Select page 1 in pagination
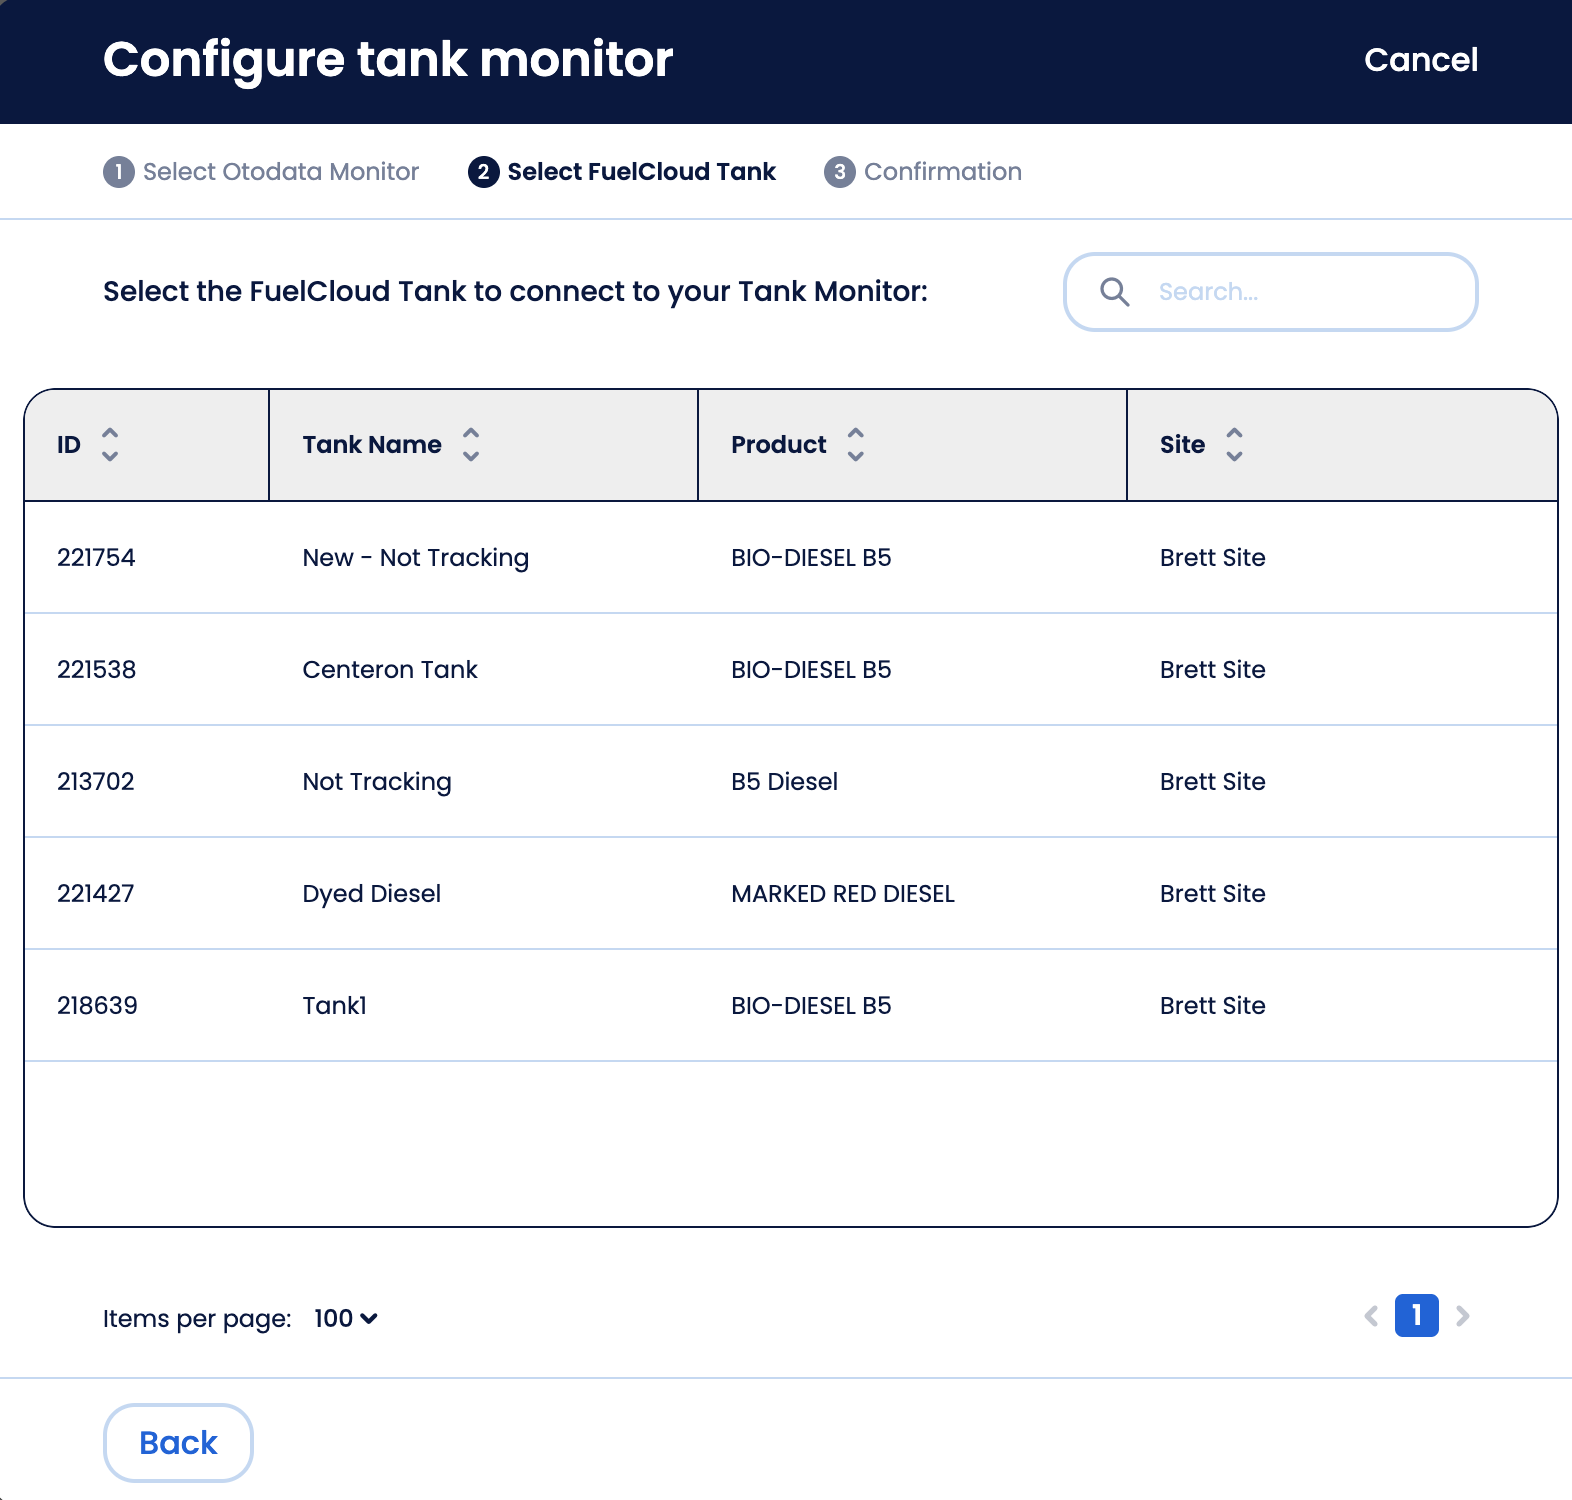Screen dimensions: 1572x1500 coord(1417,1316)
